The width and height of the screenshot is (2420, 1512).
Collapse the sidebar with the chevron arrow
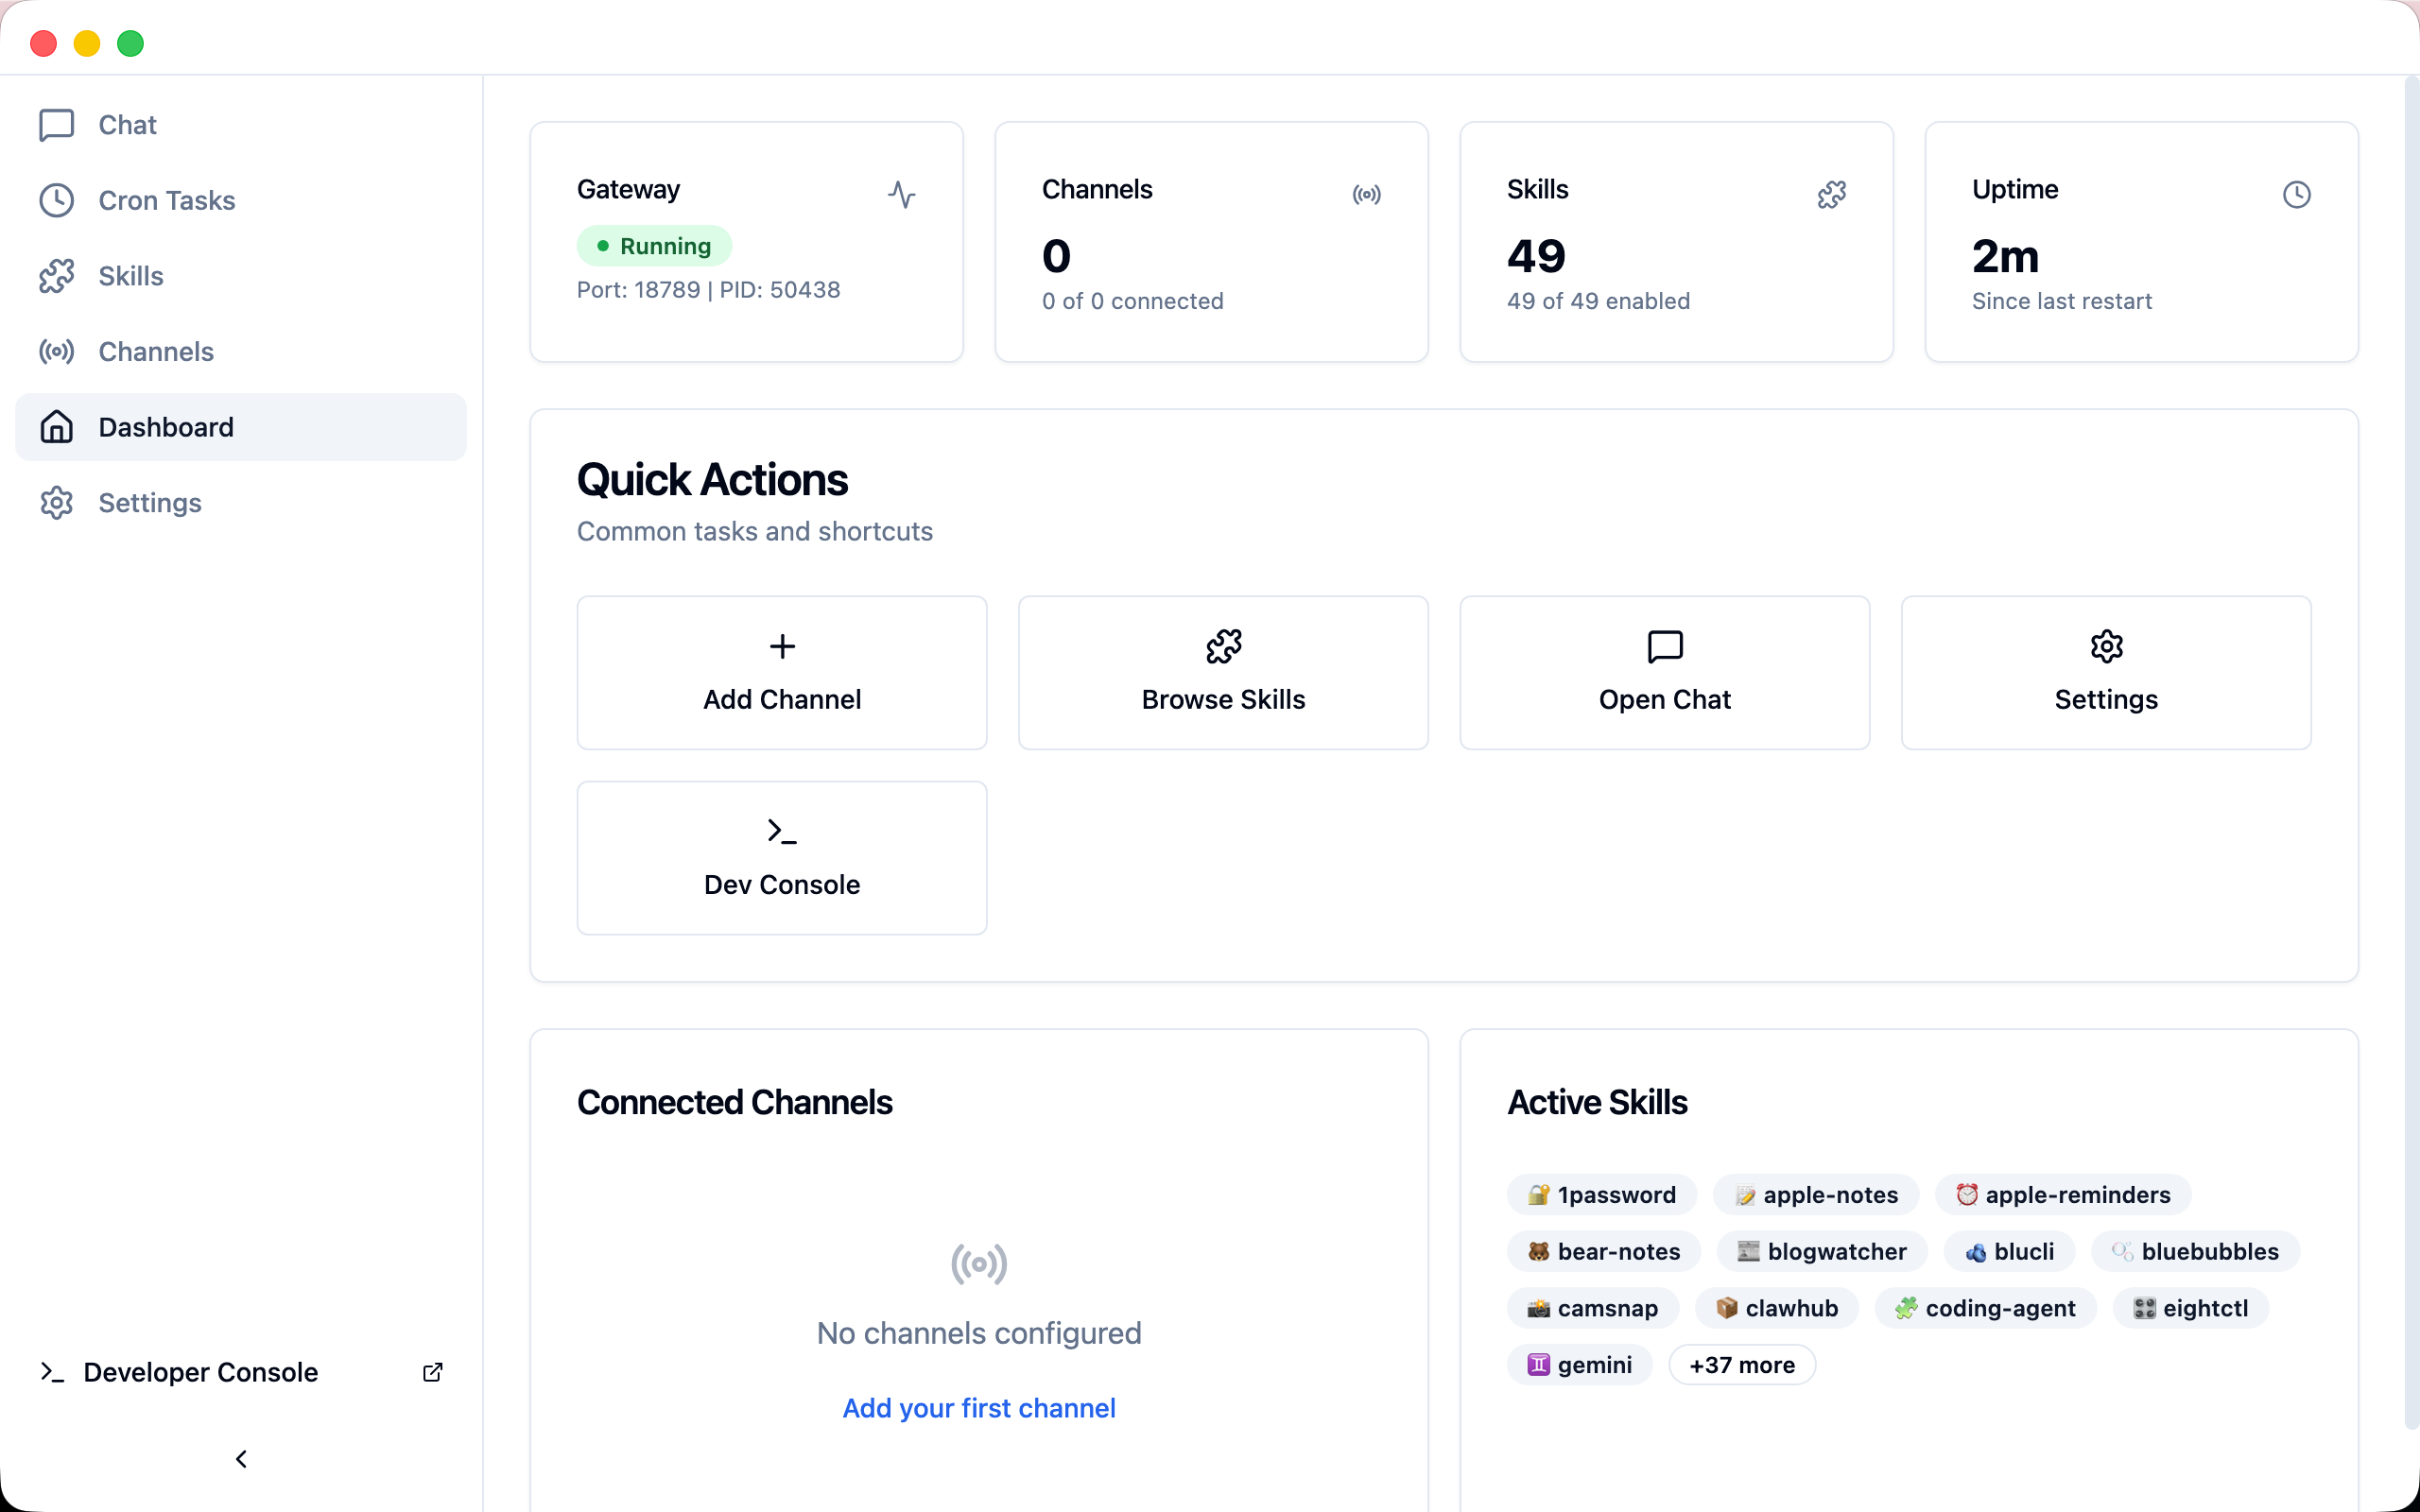(241, 1459)
